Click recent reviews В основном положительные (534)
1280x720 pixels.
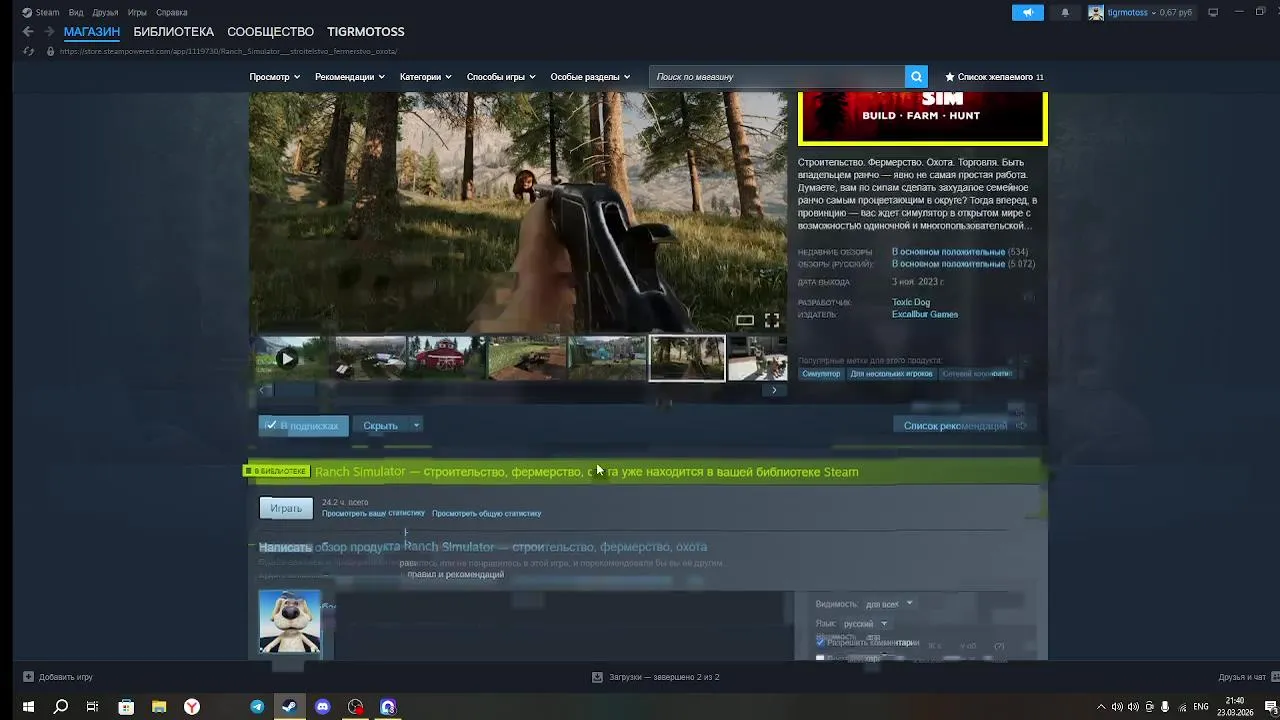pyautogui.click(x=960, y=252)
